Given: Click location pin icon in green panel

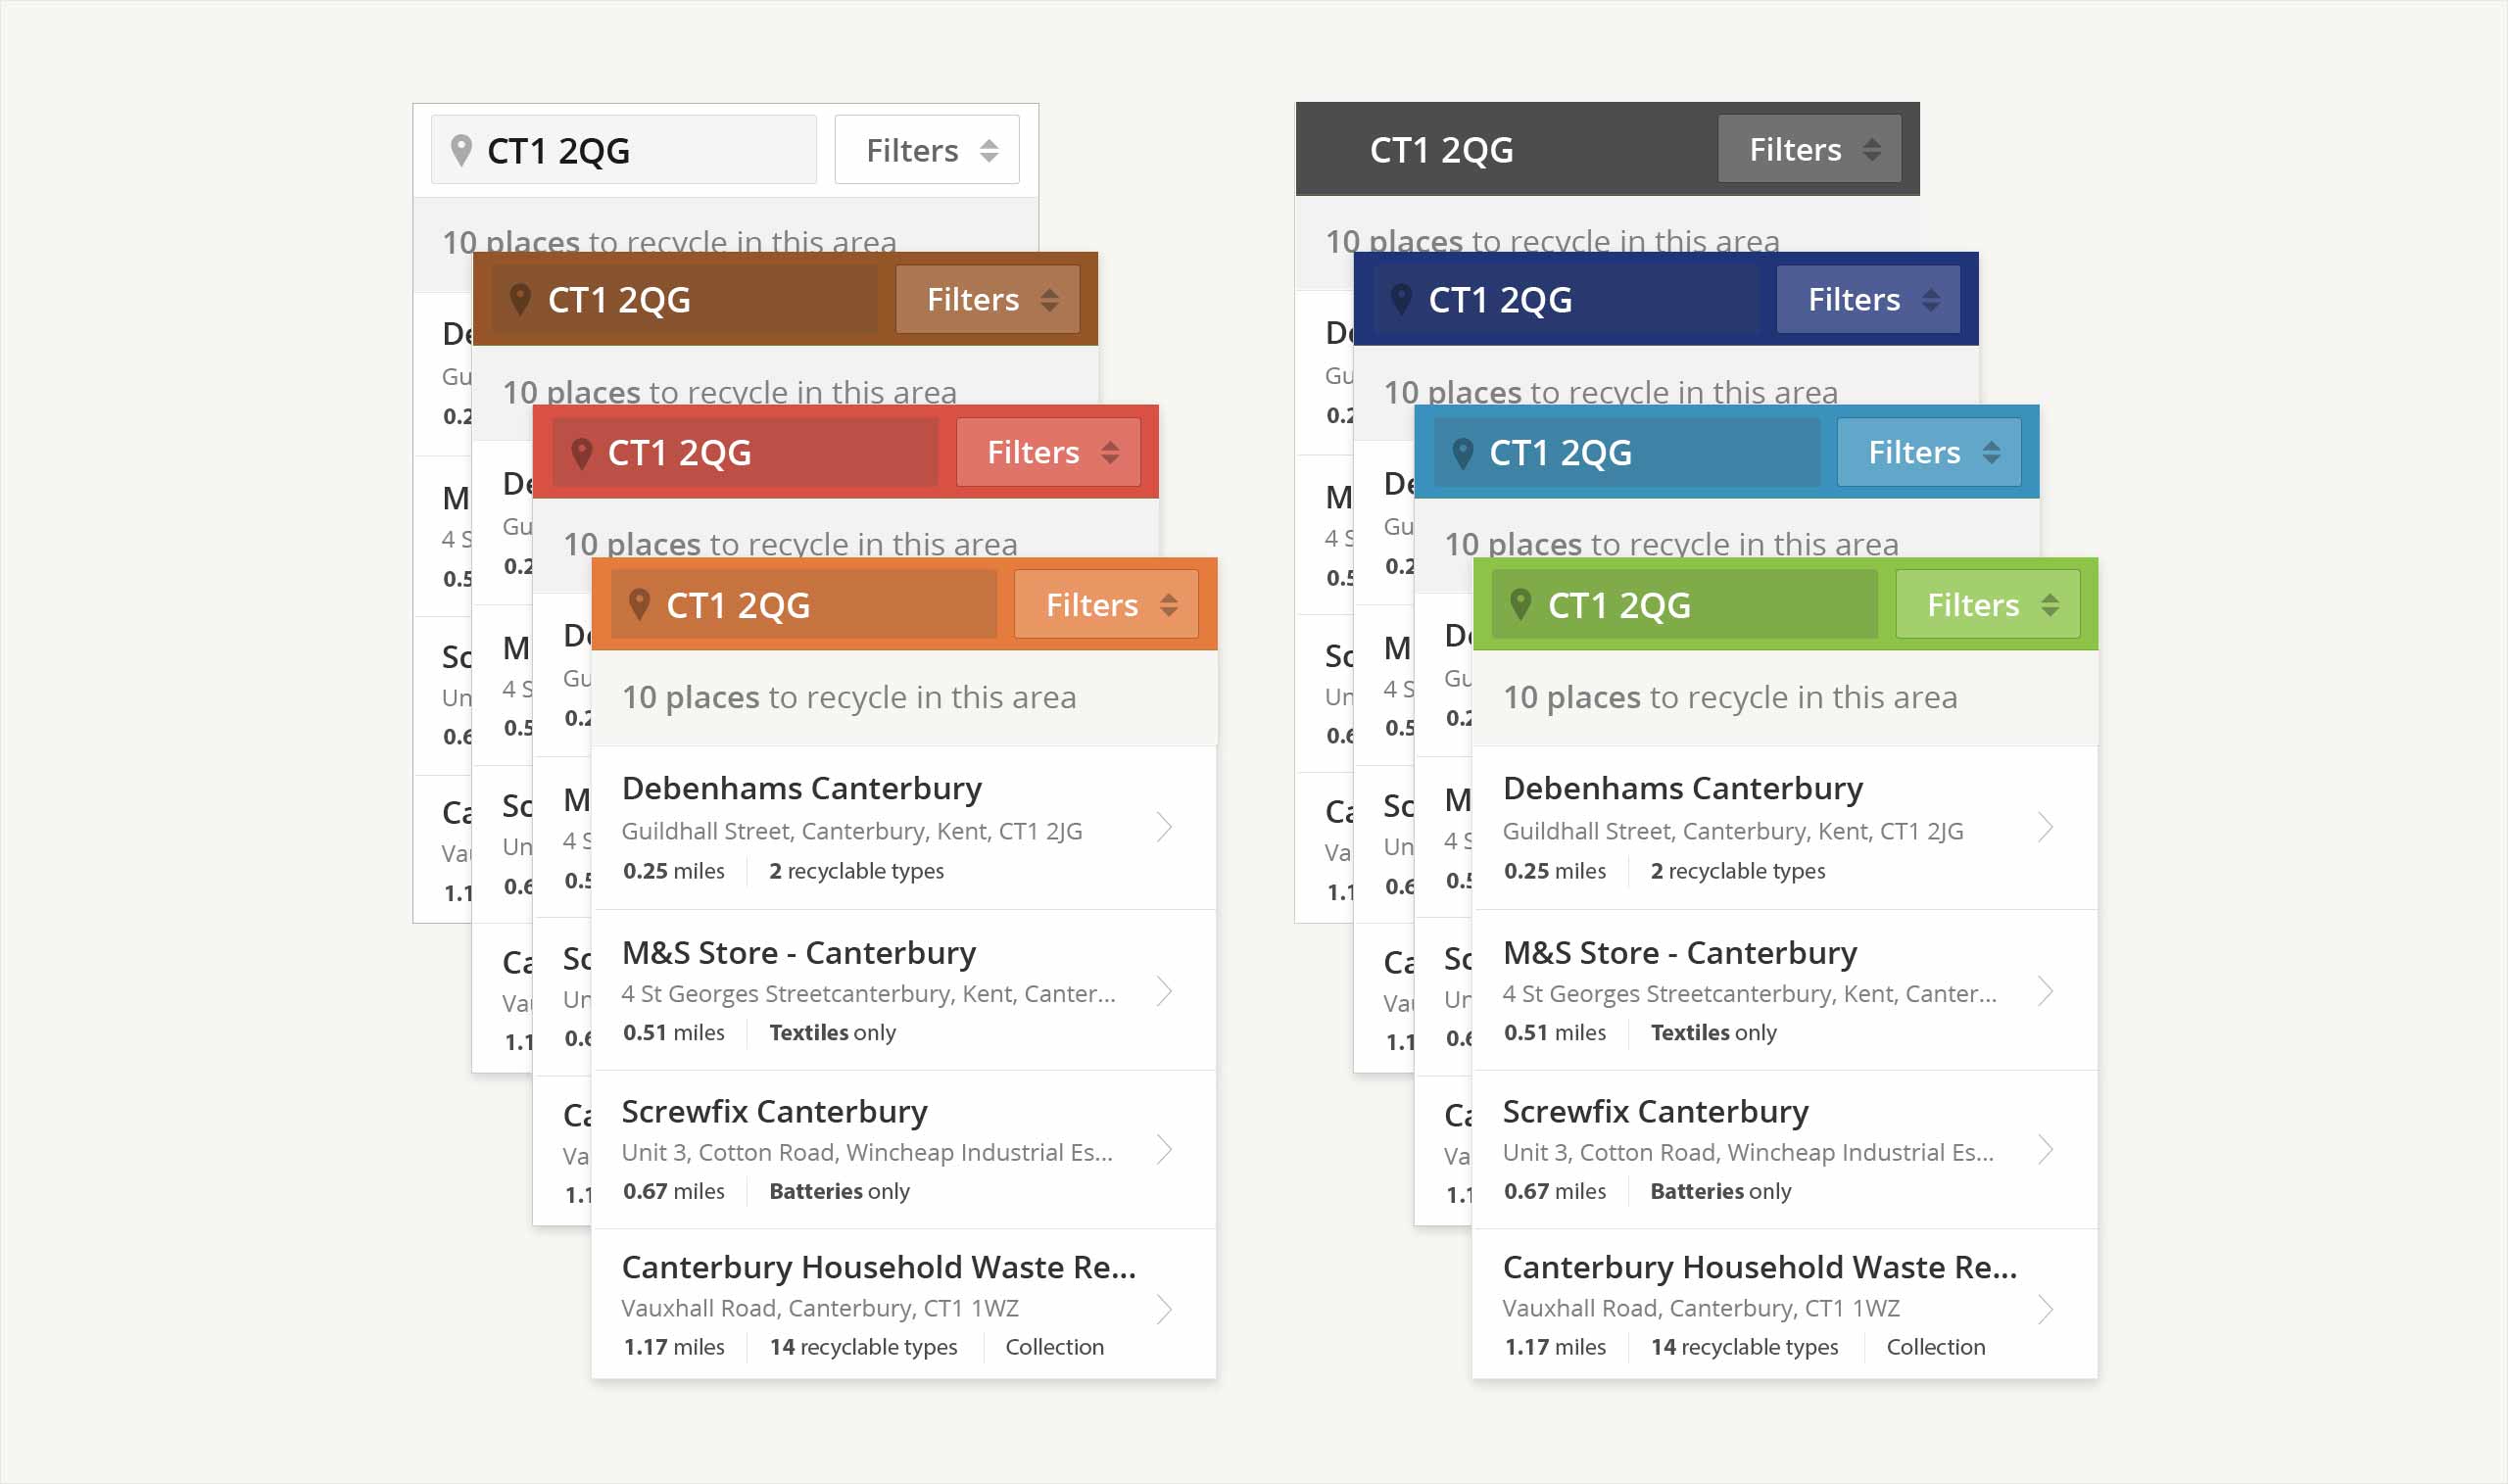Looking at the screenshot, I should [1520, 604].
